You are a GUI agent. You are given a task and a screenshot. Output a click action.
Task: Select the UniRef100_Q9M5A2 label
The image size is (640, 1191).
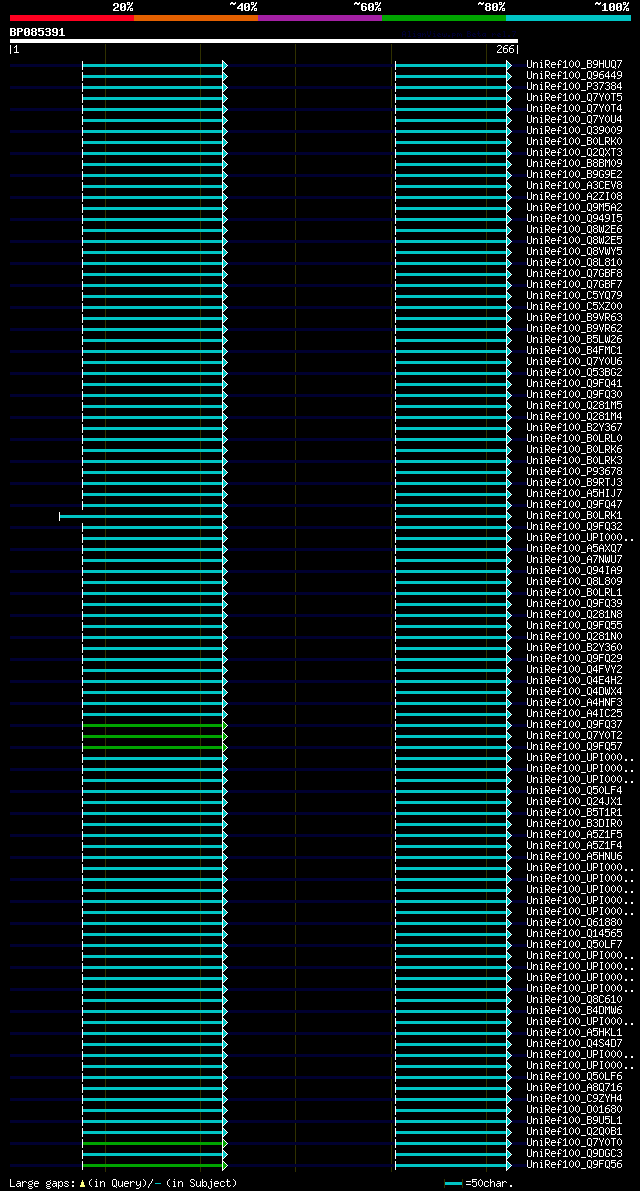[574, 207]
